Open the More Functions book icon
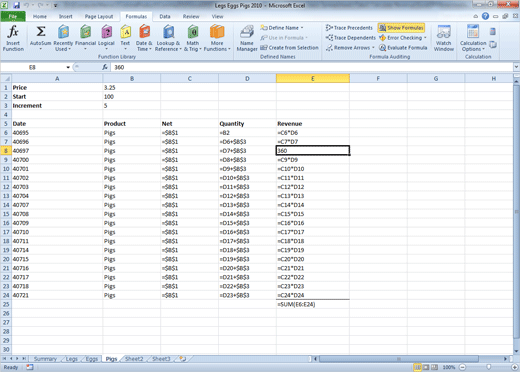Image resolution: width=520 pixels, height=372 pixels. coord(217,32)
